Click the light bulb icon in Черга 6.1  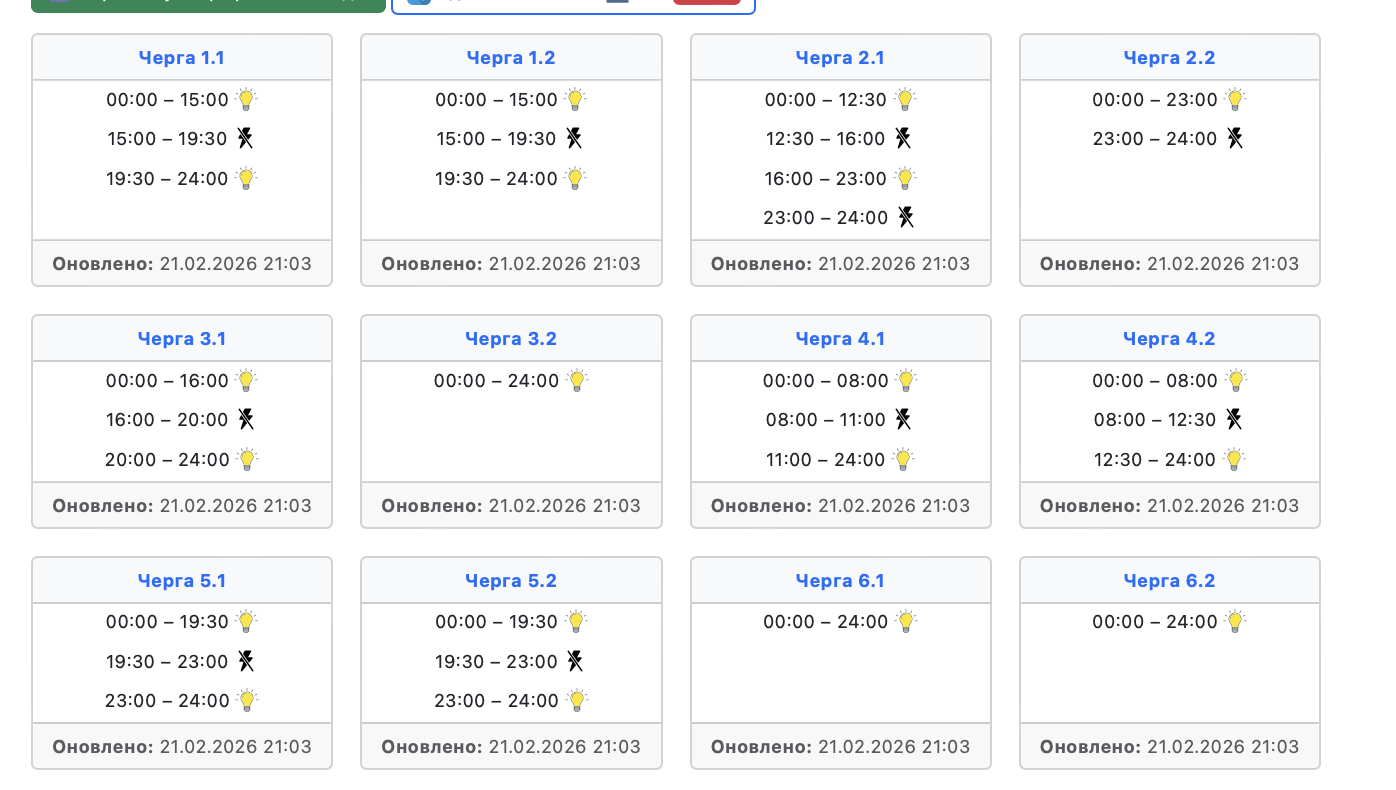click(906, 621)
